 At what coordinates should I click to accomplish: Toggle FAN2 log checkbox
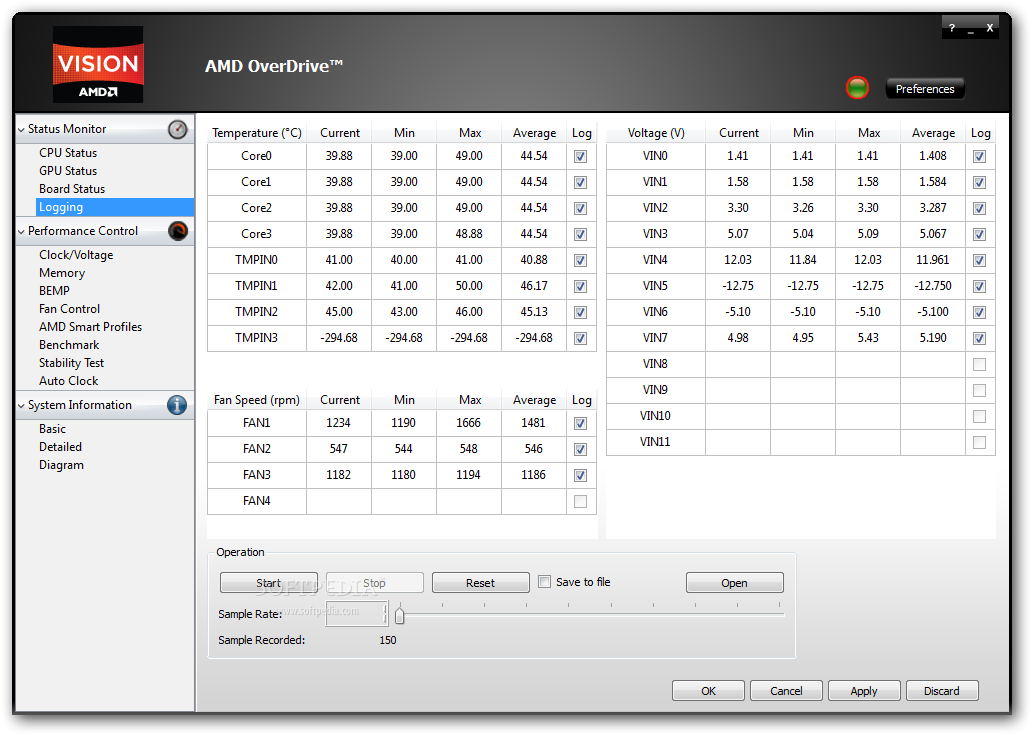(580, 449)
